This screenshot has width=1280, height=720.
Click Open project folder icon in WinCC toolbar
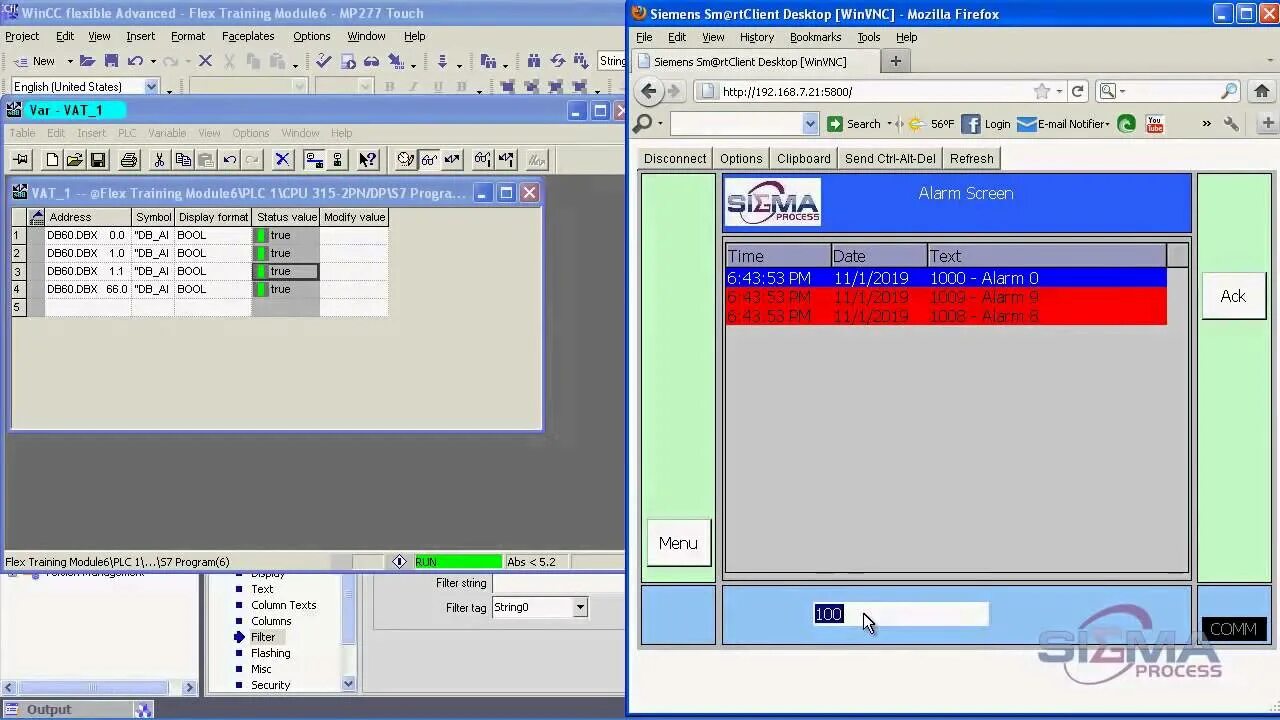87,61
